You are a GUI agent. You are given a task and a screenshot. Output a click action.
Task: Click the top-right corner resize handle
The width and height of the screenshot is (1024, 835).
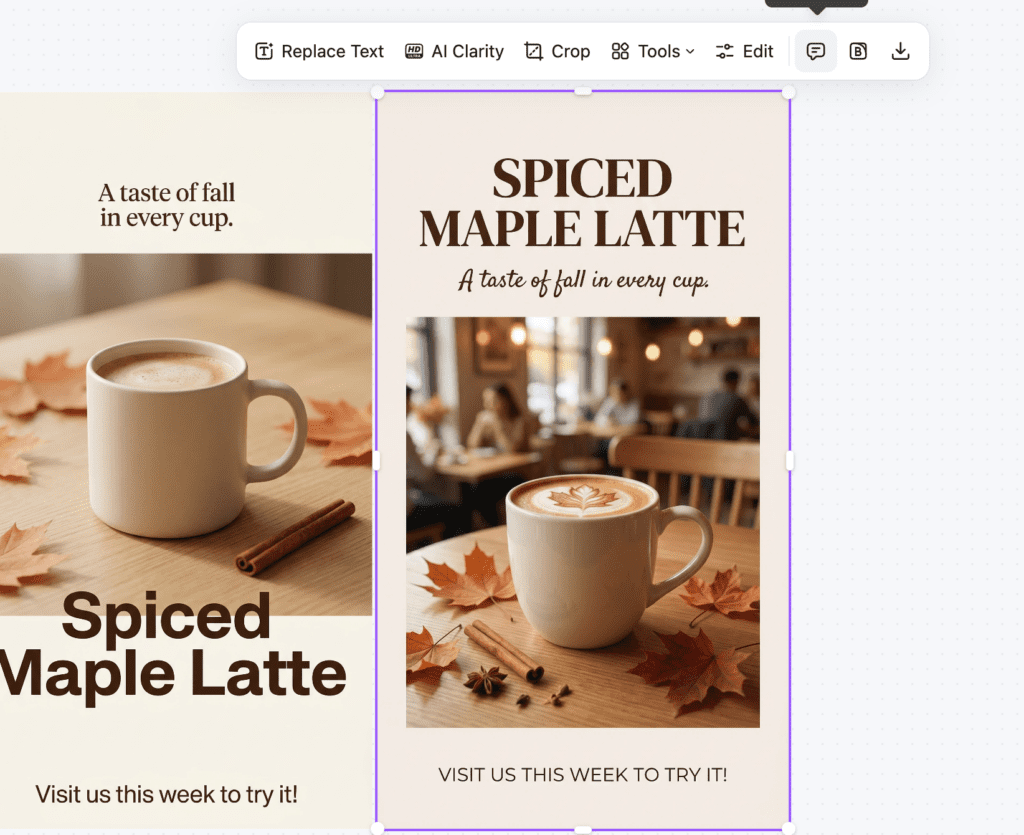789,92
